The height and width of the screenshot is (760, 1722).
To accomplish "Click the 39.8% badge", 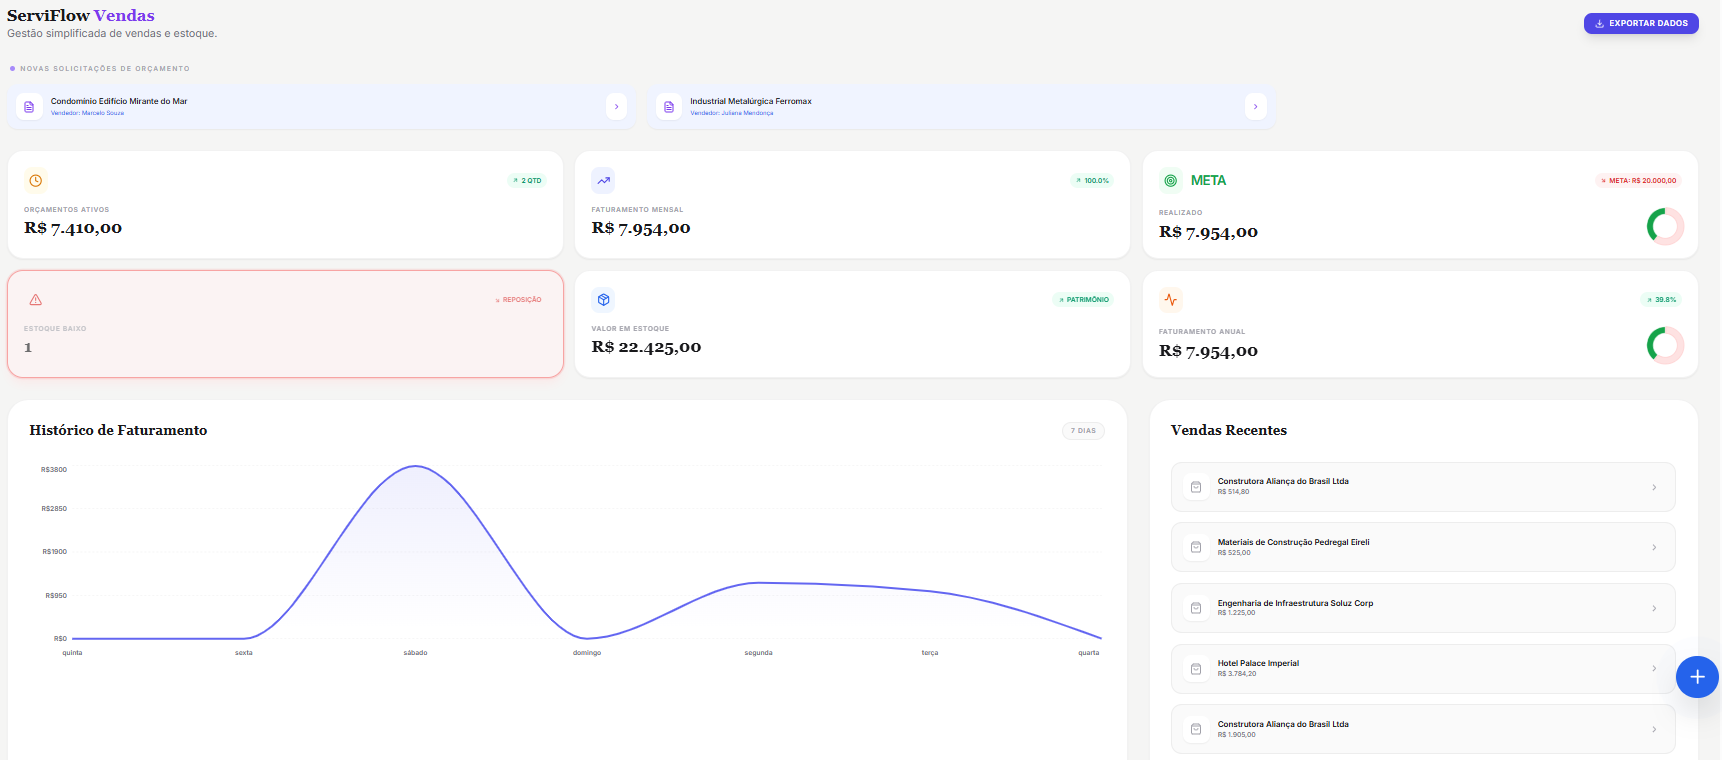I will pyautogui.click(x=1661, y=300).
